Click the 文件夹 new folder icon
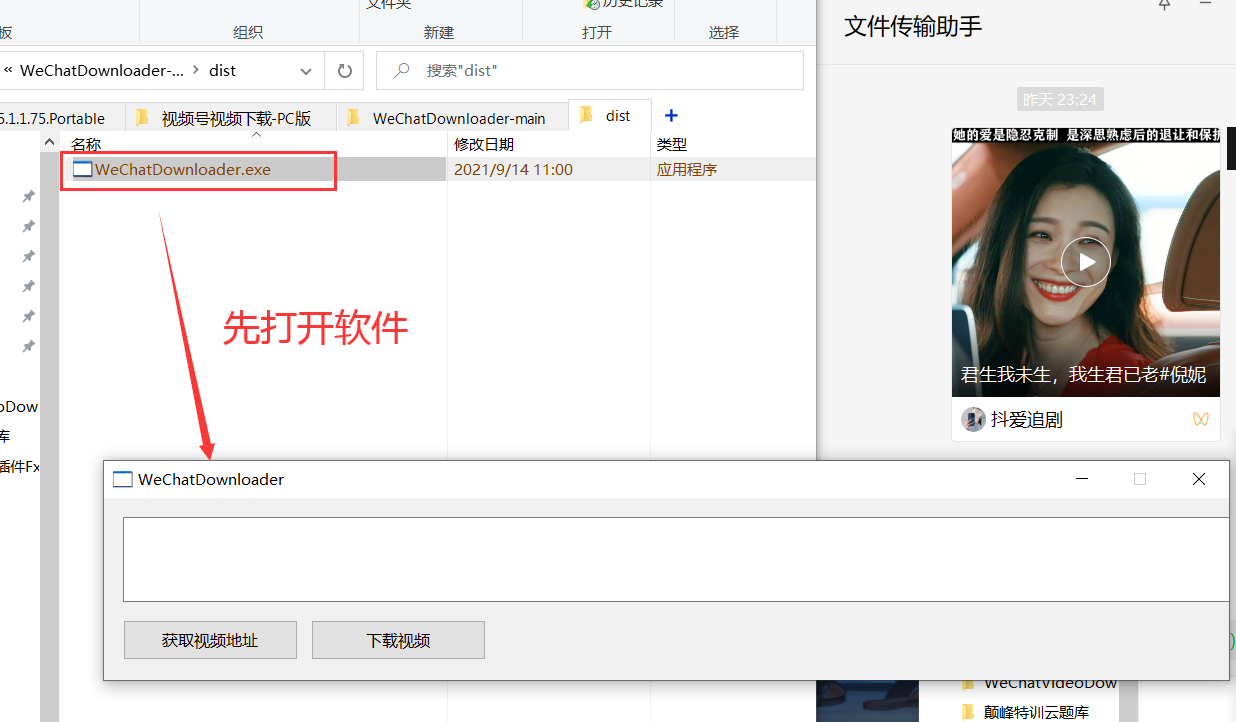This screenshot has width=1236, height=722. click(x=390, y=5)
